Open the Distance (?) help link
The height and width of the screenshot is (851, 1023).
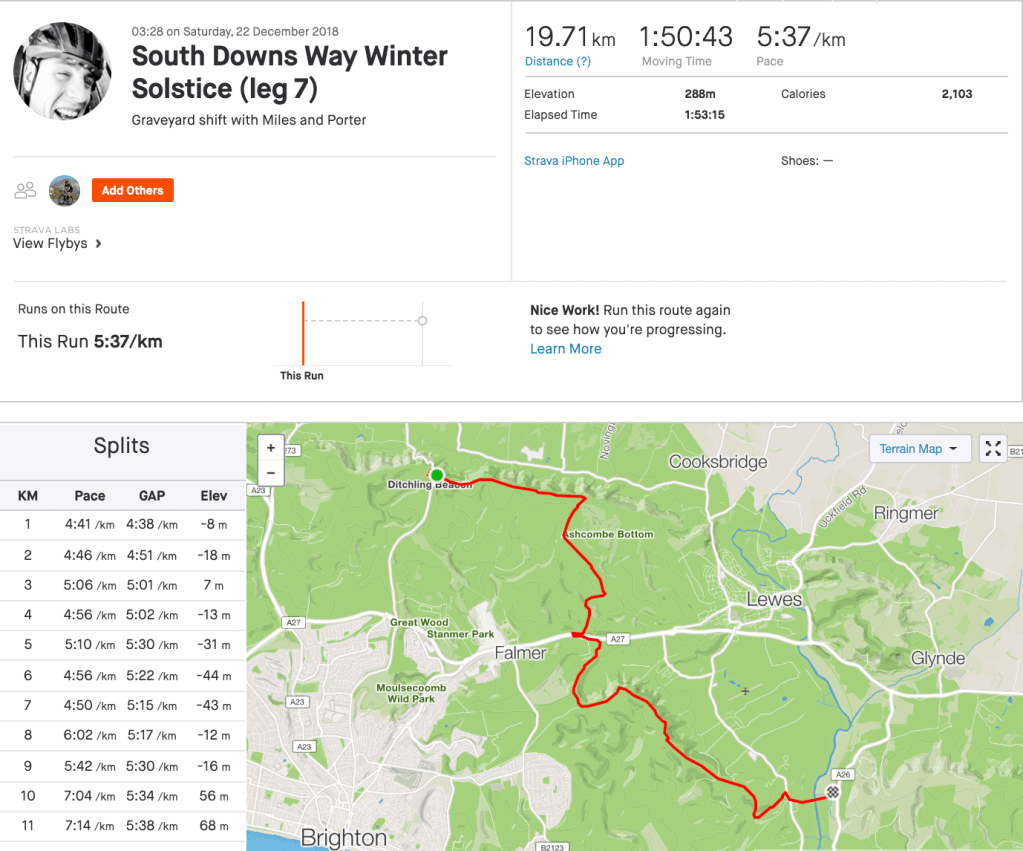[x=558, y=62]
